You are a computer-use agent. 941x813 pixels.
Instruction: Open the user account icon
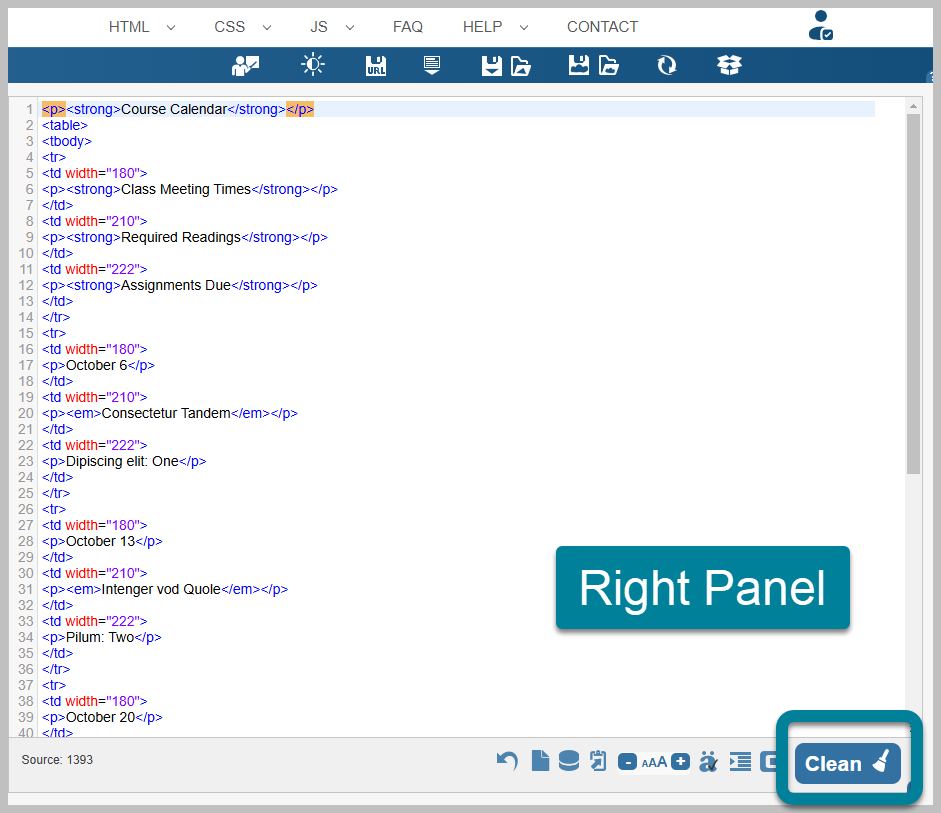tap(821, 26)
